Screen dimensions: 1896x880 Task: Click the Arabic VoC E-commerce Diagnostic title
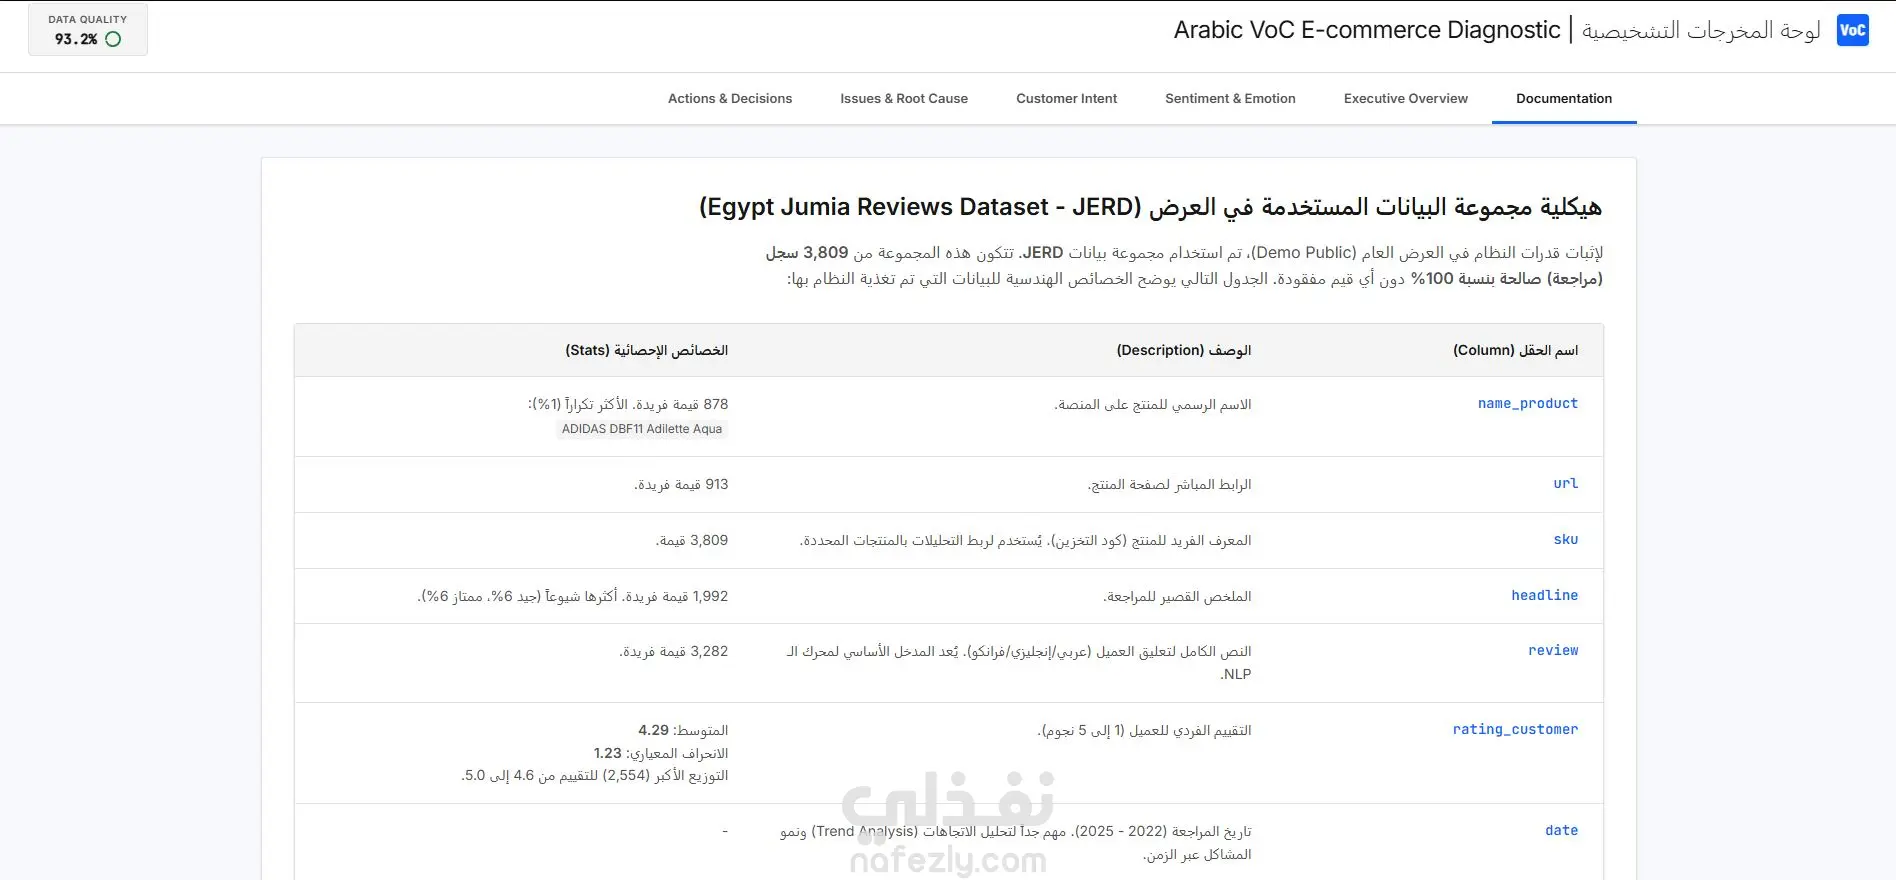(x=1367, y=30)
